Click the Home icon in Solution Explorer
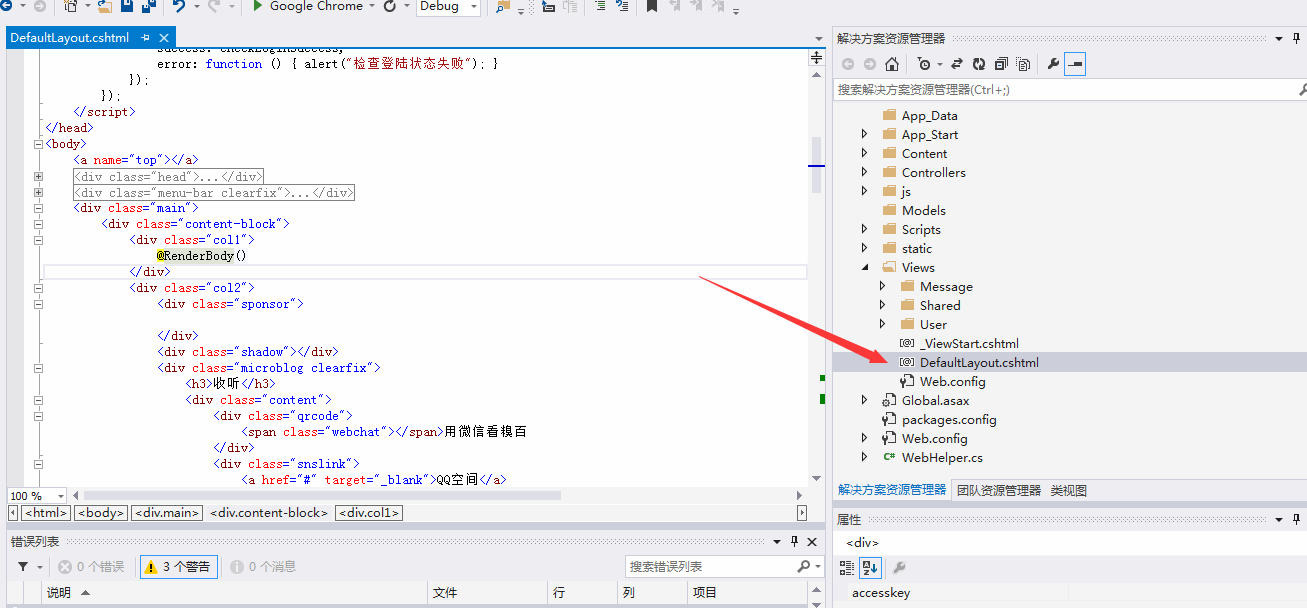Screen dimensions: 1307x608 point(892,64)
